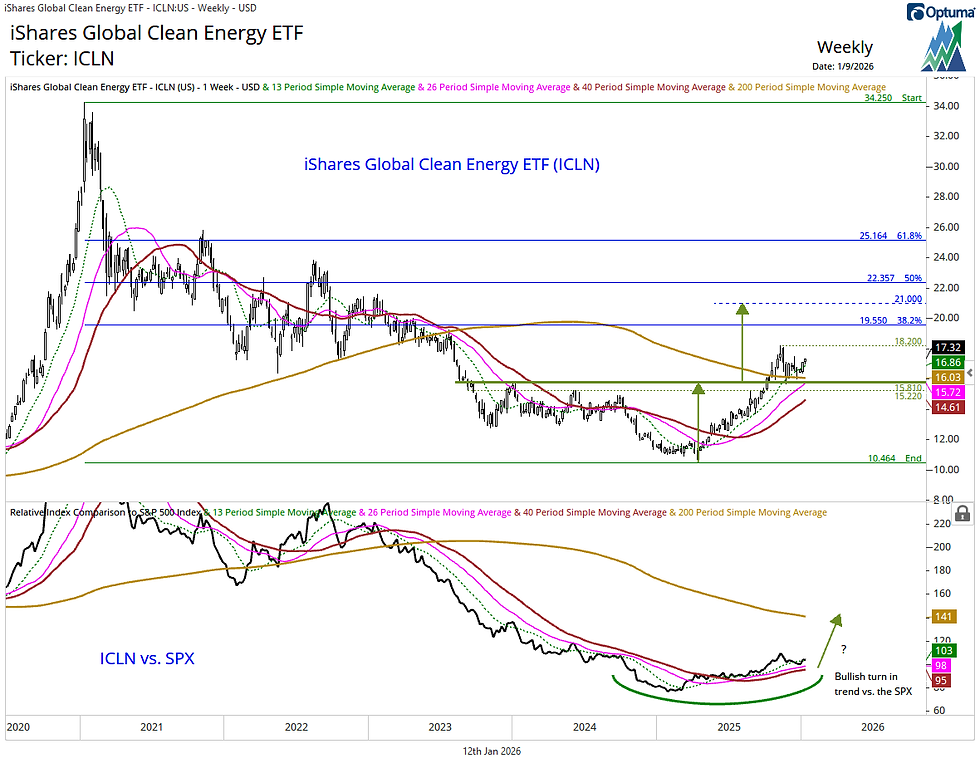Click 200 Period SMA legend in lower pane

pyautogui.click(x=748, y=513)
